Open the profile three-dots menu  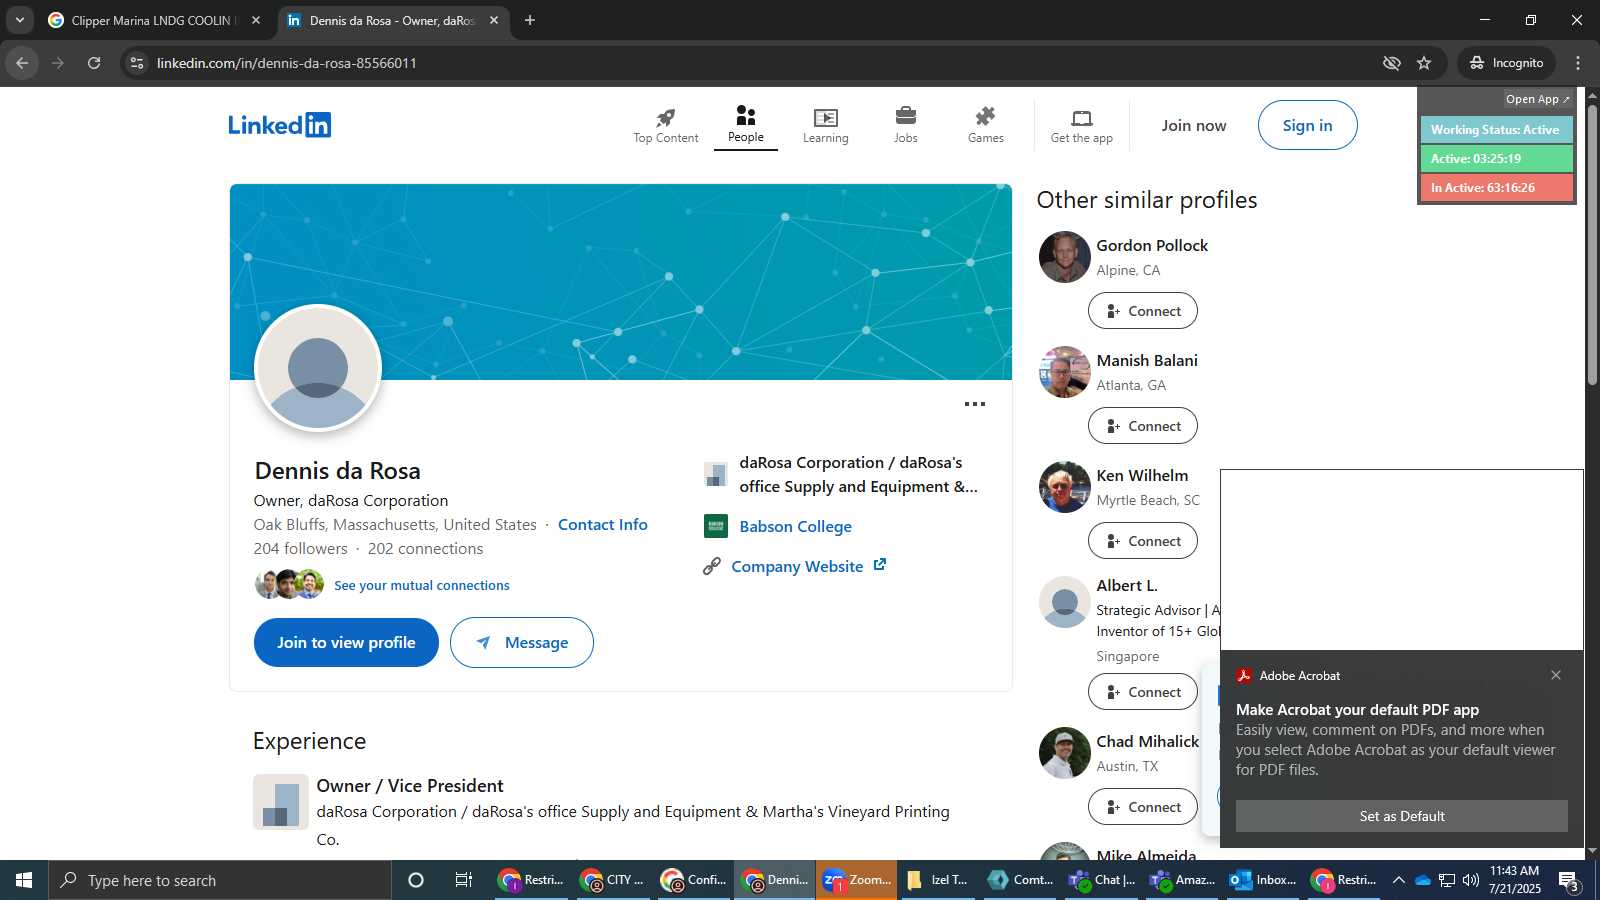(975, 404)
